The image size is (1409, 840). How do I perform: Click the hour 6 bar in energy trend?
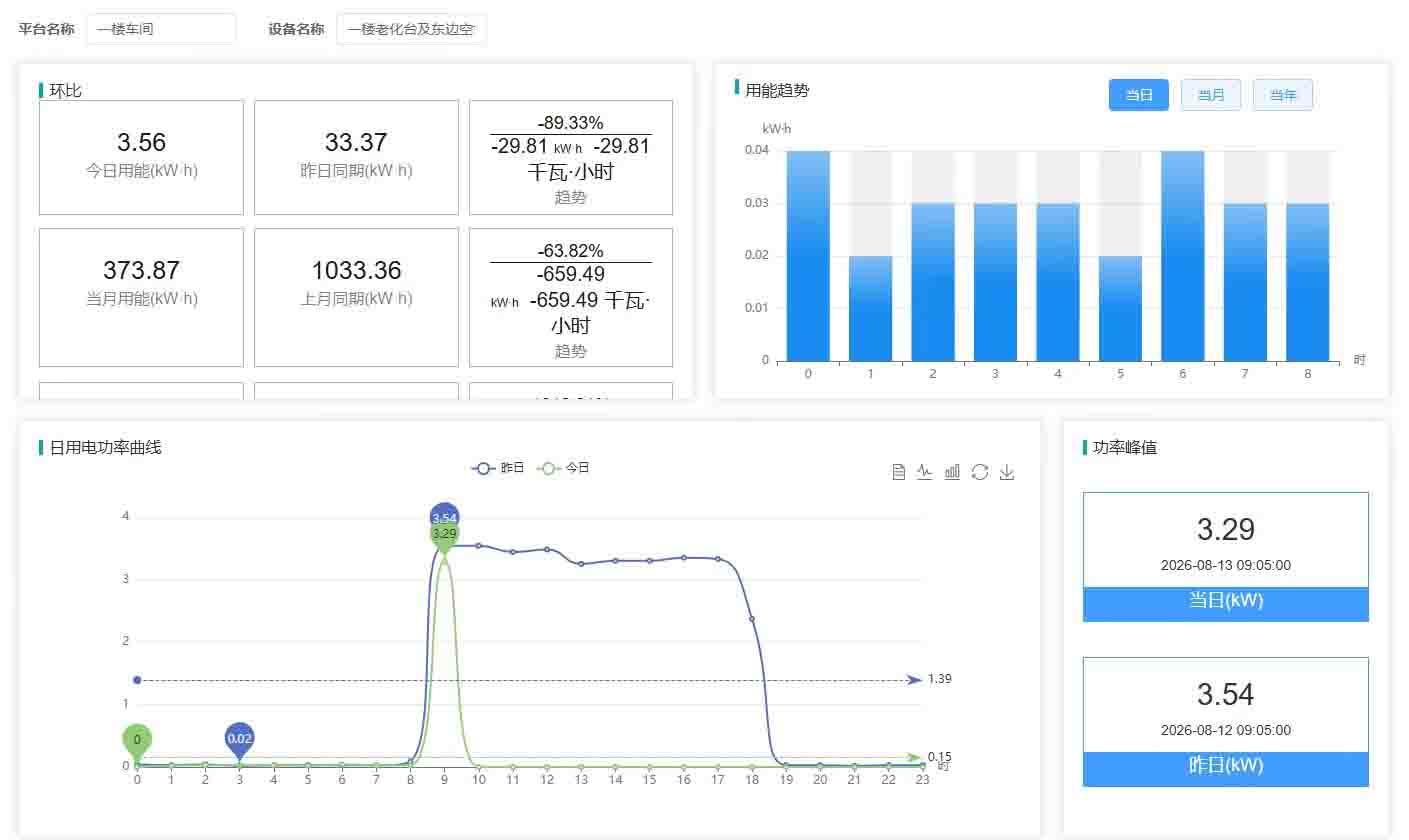pos(1183,255)
